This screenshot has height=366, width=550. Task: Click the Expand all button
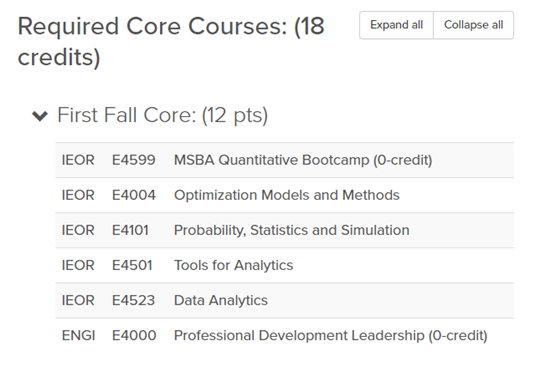pos(396,25)
